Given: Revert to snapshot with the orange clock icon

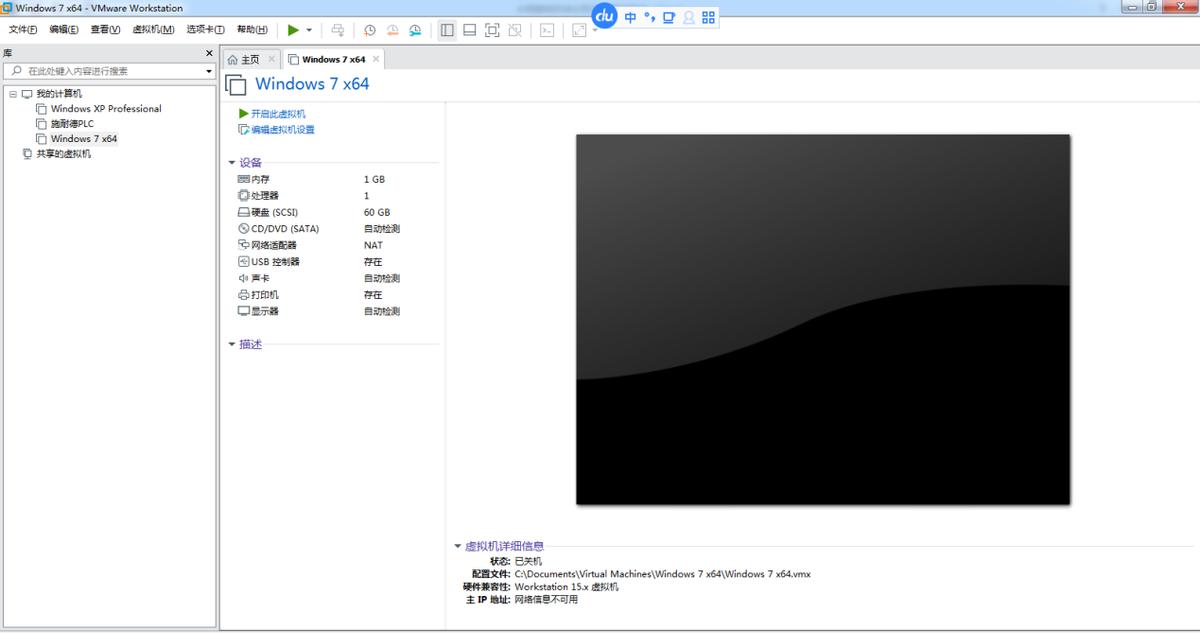Looking at the screenshot, I should (x=393, y=30).
